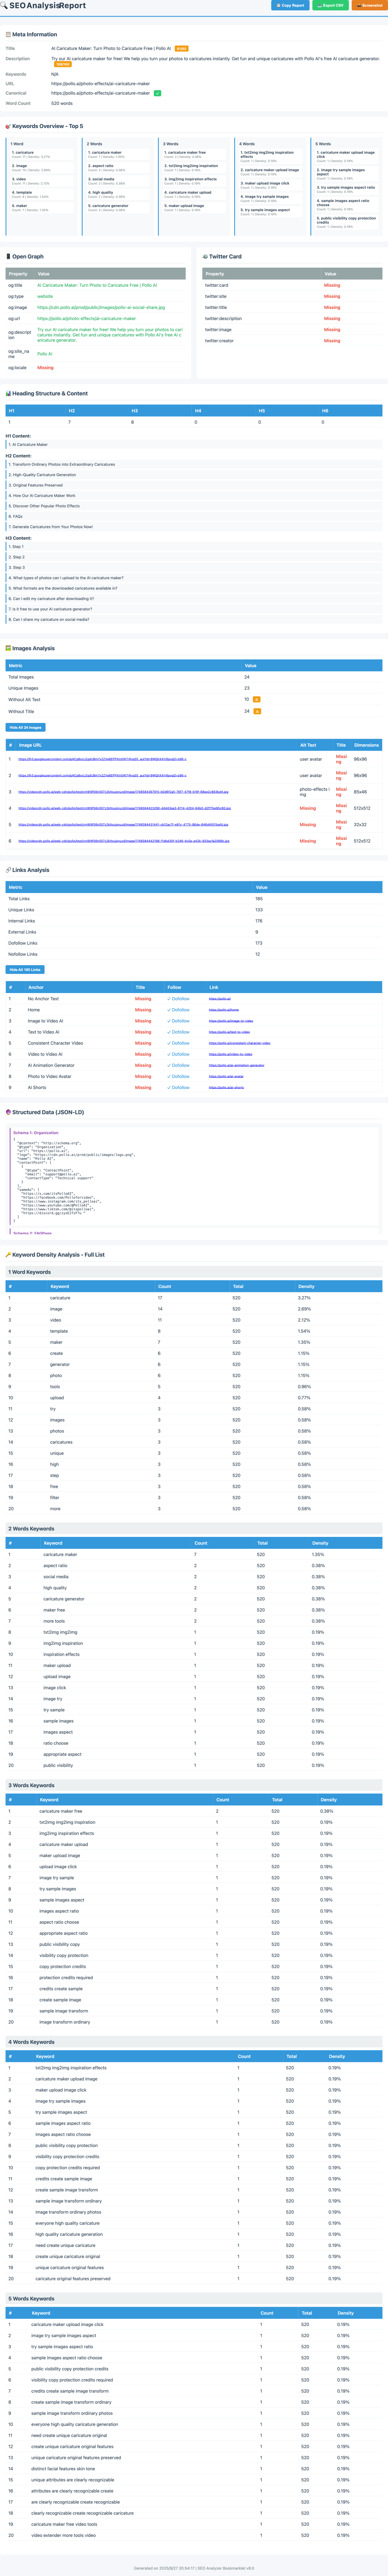The height and width of the screenshot is (2576, 388).
Task: Click Total Links row in Links Analysis metrics
Action: [x=194, y=898]
